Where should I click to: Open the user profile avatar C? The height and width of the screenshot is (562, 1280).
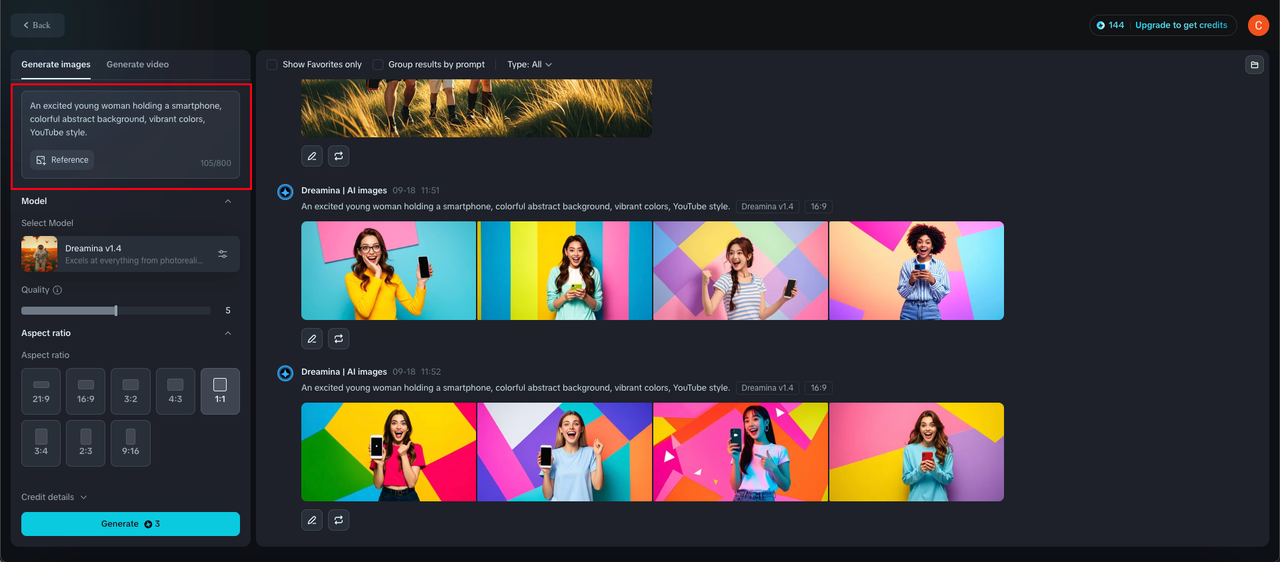1258,25
